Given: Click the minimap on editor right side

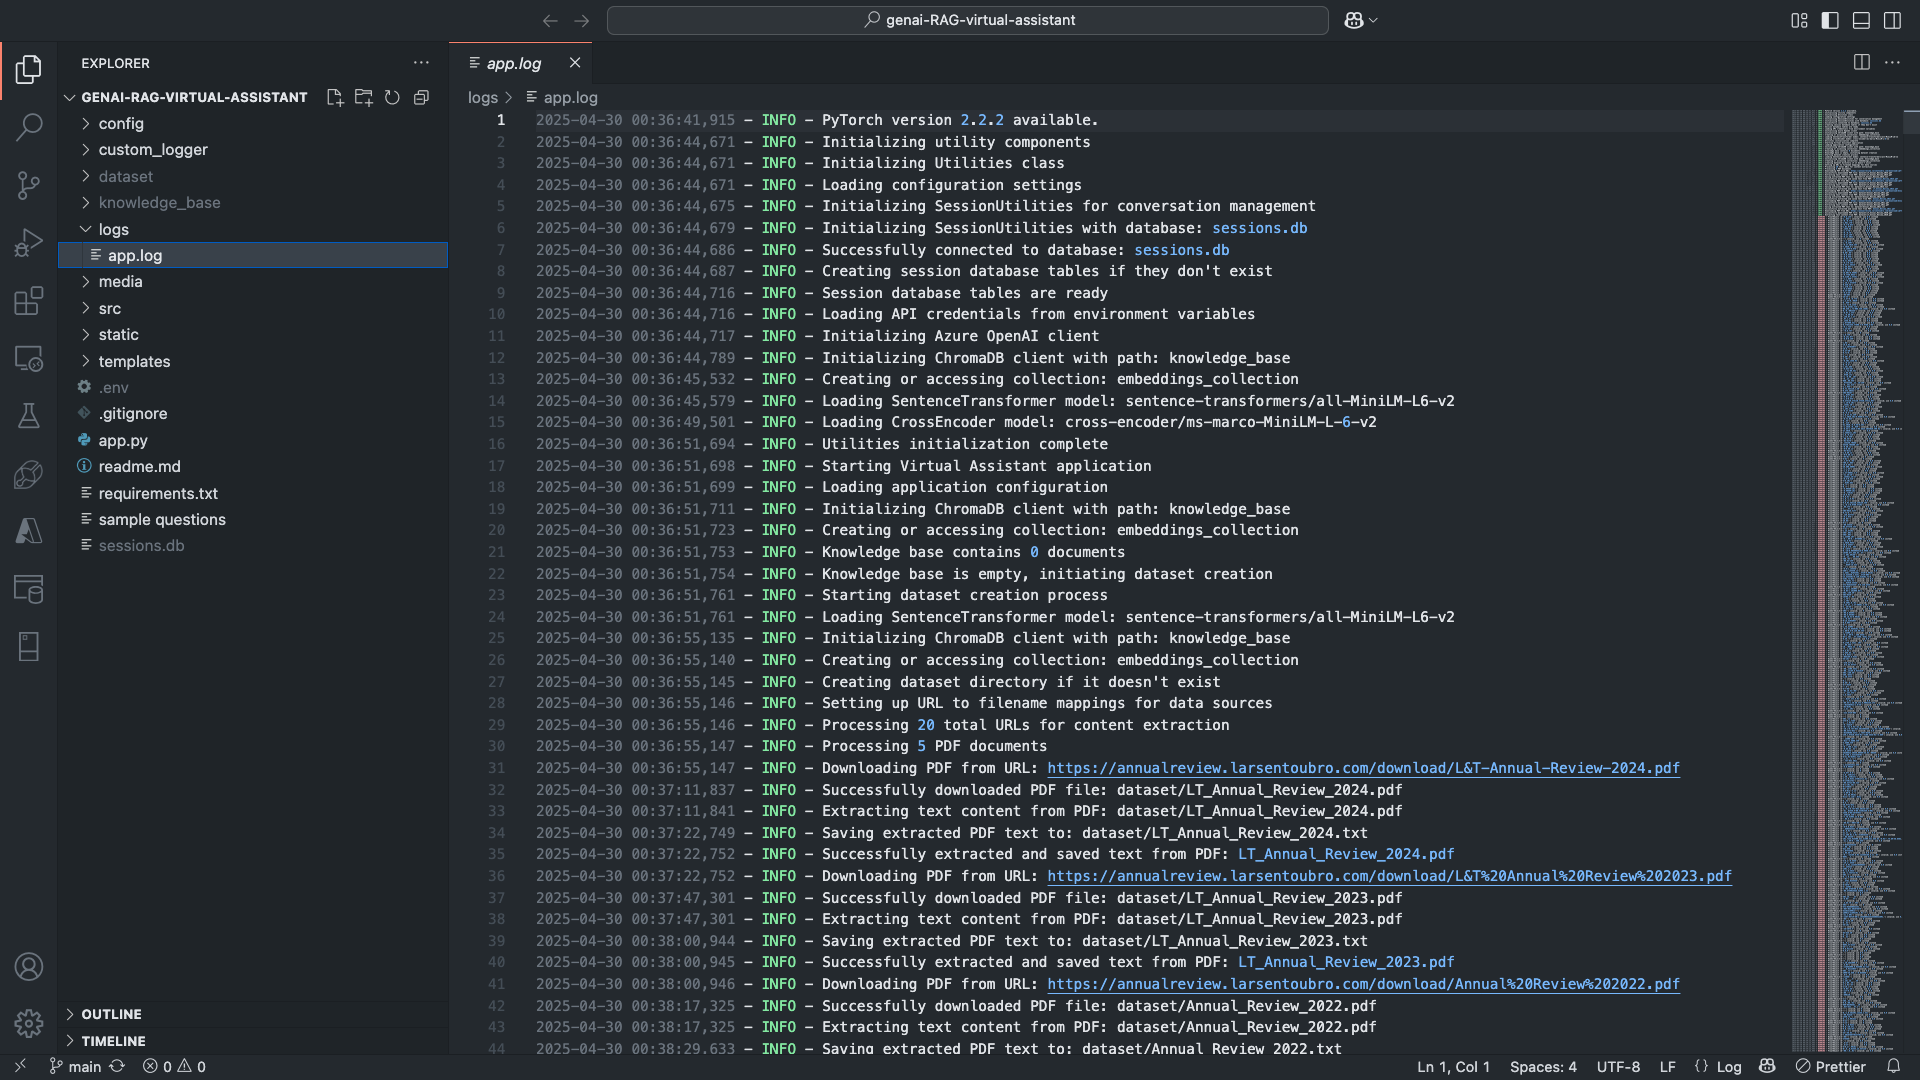Looking at the screenshot, I should coord(1845,580).
